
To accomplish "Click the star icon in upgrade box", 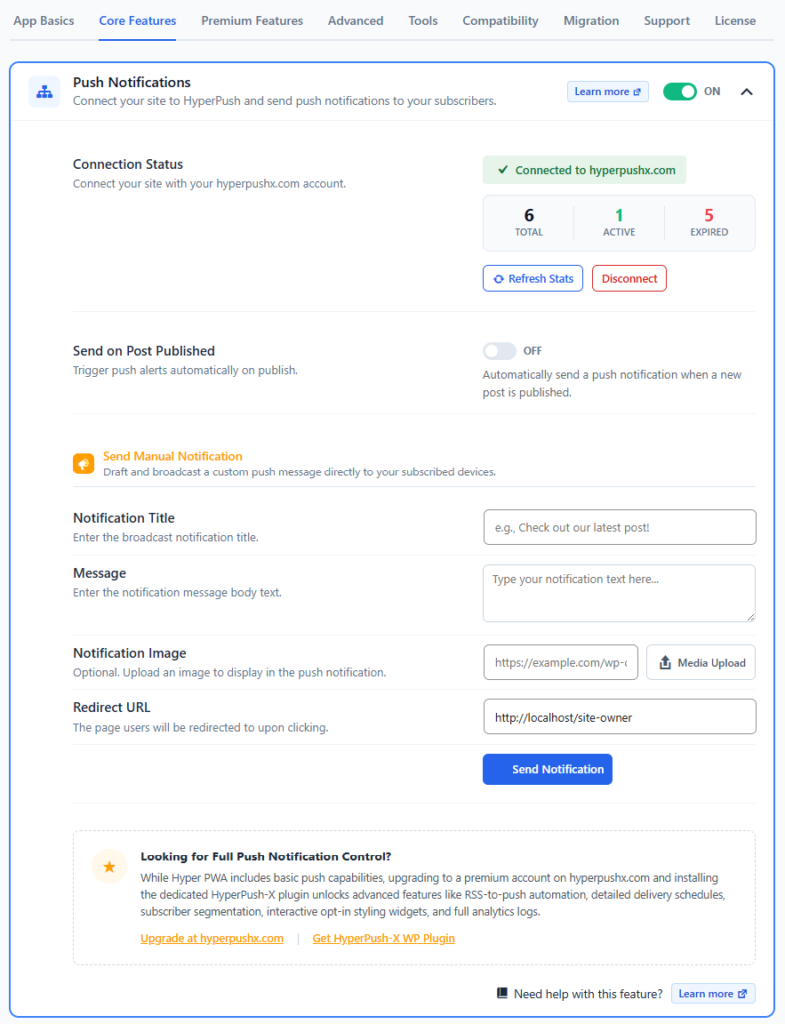I will pos(109,867).
